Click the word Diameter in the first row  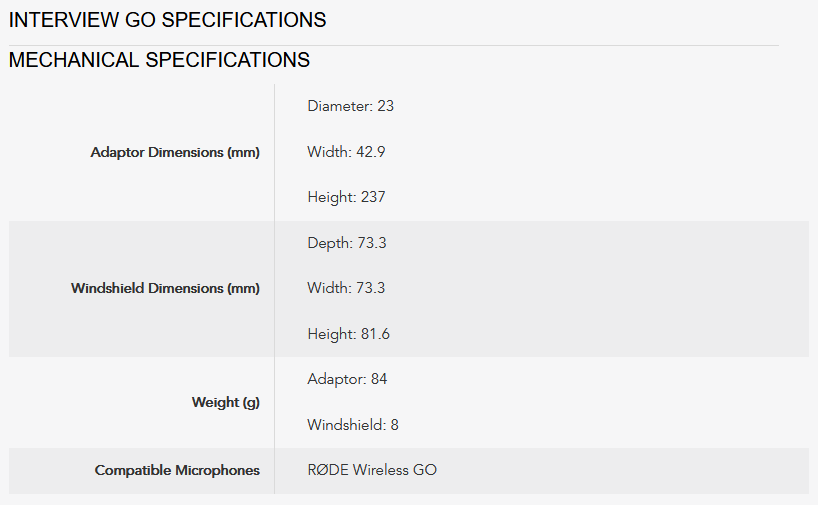(x=338, y=106)
